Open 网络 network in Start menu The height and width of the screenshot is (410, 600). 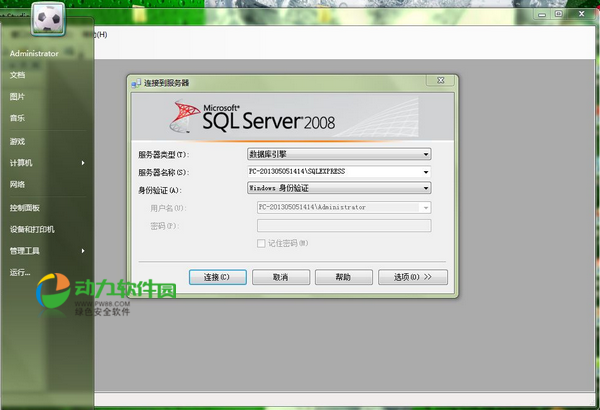point(17,185)
